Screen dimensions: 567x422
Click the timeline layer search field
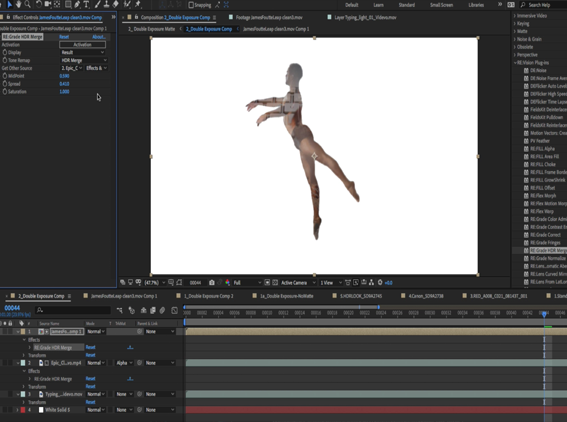pyautogui.click(x=73, y=310)
